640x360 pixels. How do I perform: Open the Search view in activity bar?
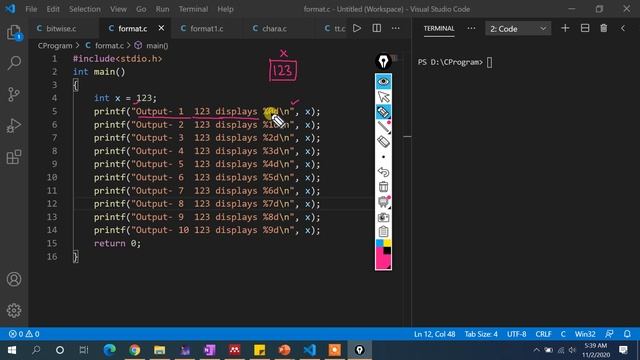pos(14,63)
